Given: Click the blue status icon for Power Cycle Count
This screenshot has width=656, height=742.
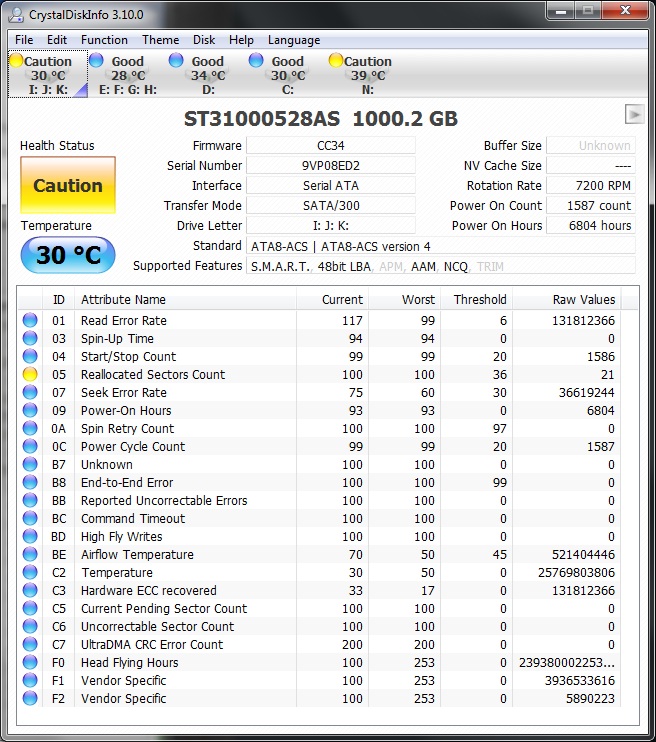Looking at the screenshot, I should click(x=30, y=446).
